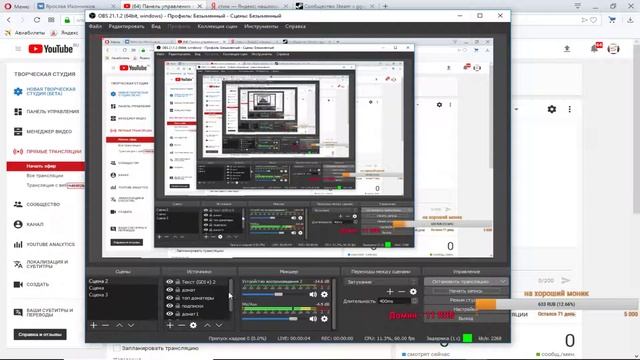Open playback device mixer settings gear

pos(324,294)
